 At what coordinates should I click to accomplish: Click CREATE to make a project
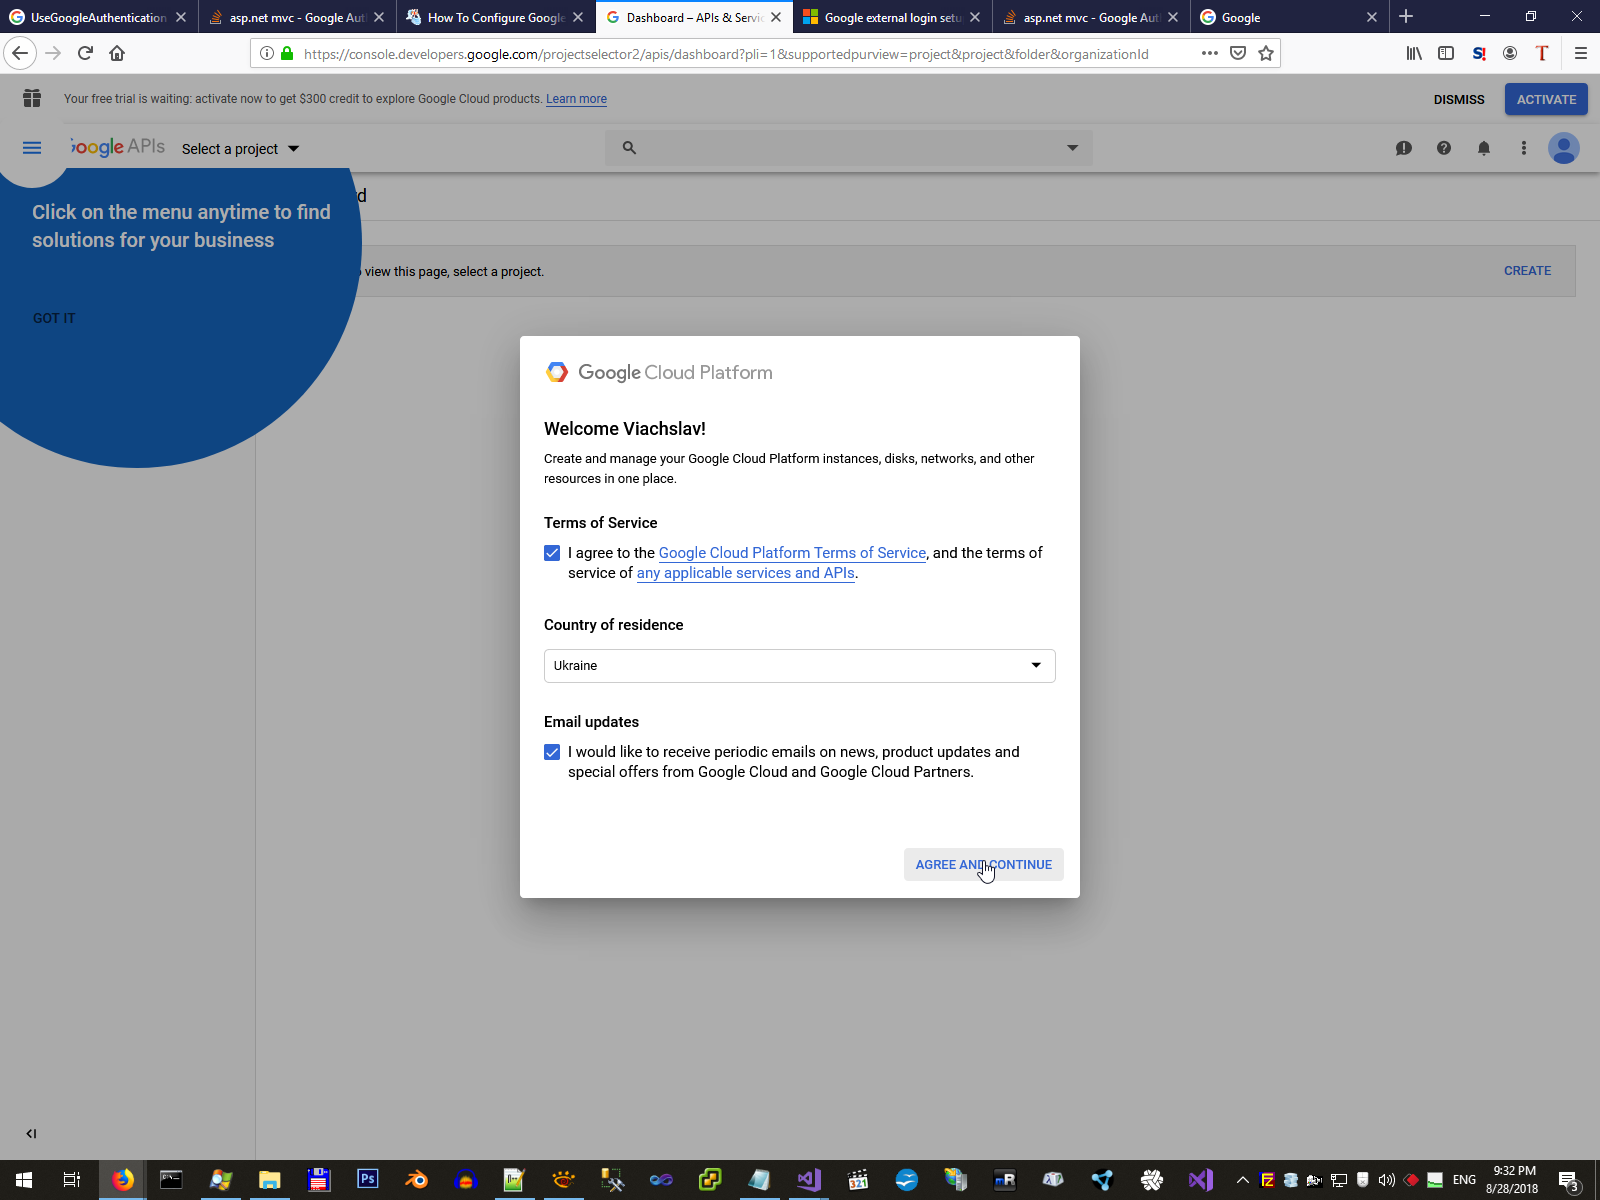pos(1528,271)
